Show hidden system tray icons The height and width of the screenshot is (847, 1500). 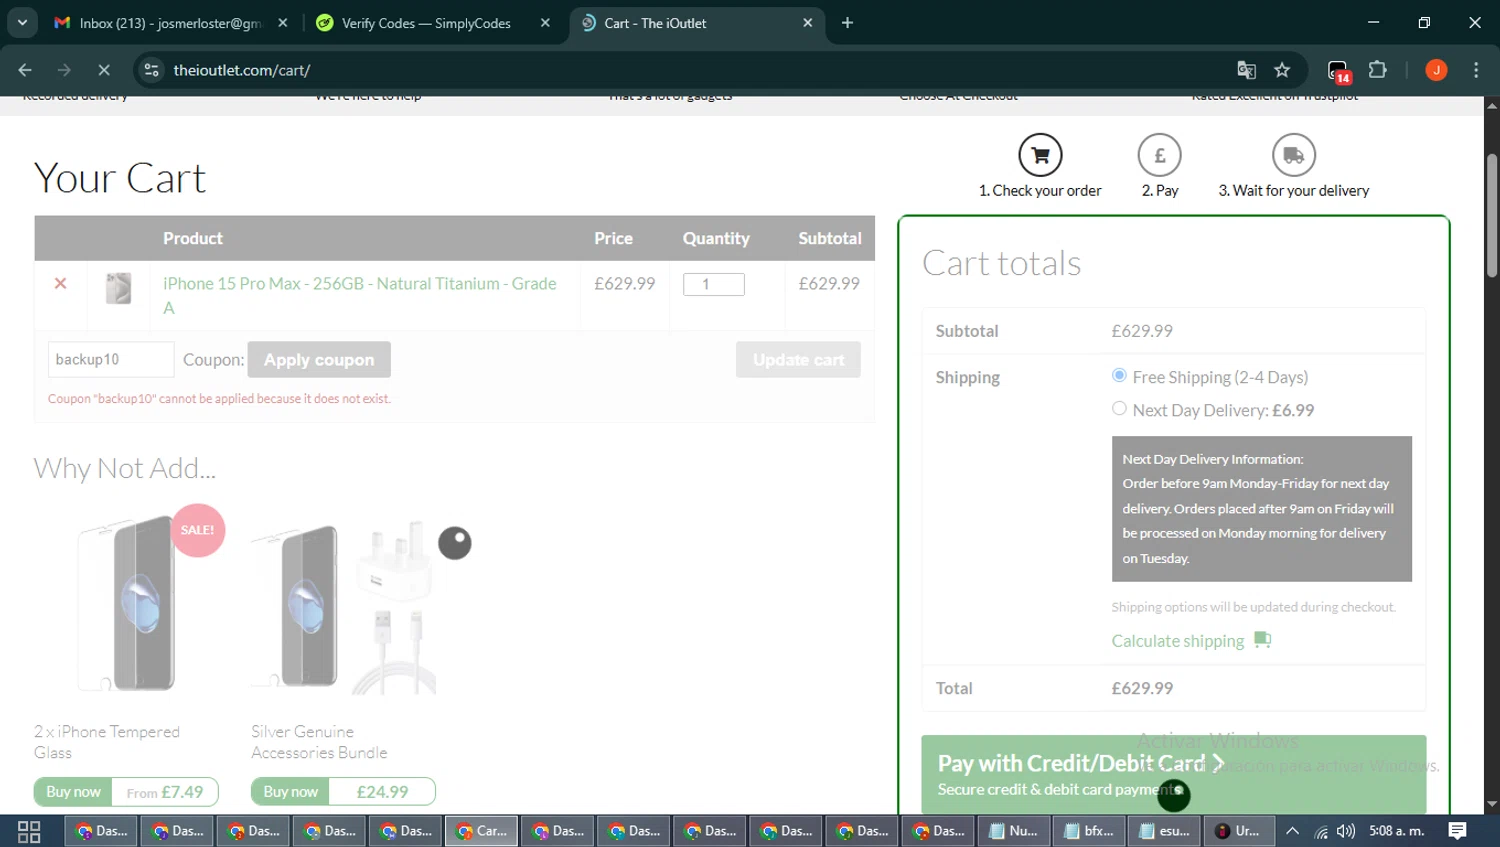click(1292, 831)
